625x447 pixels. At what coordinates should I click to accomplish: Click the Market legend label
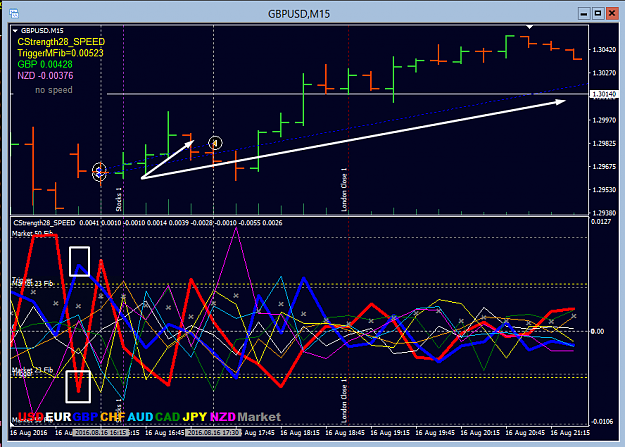pos(259,417)
